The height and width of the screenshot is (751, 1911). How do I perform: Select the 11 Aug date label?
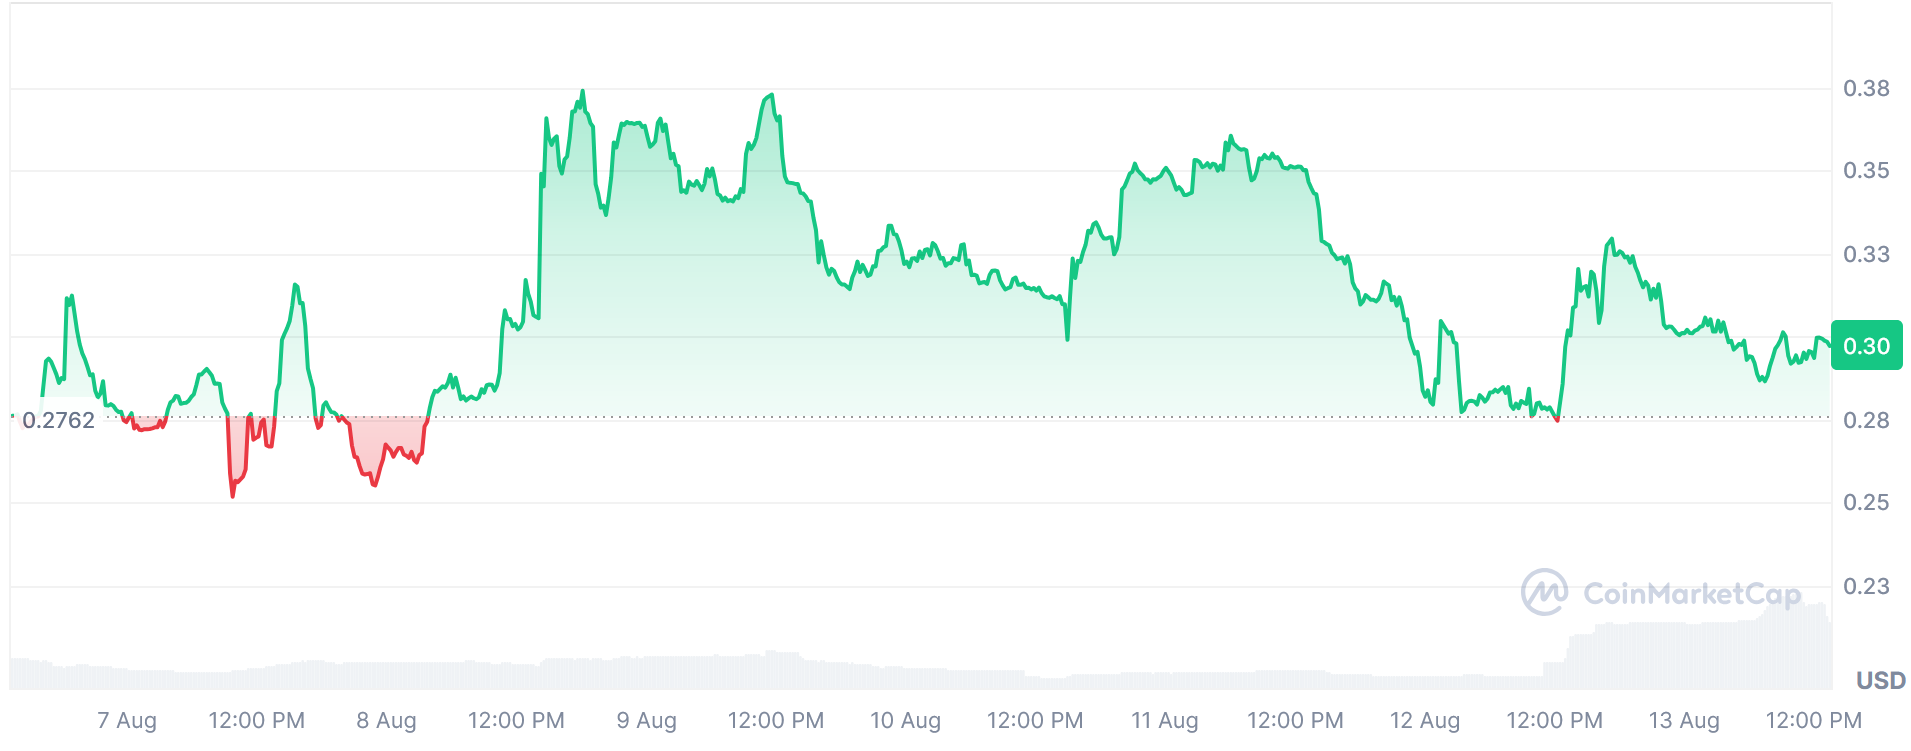coord(1164,720)
